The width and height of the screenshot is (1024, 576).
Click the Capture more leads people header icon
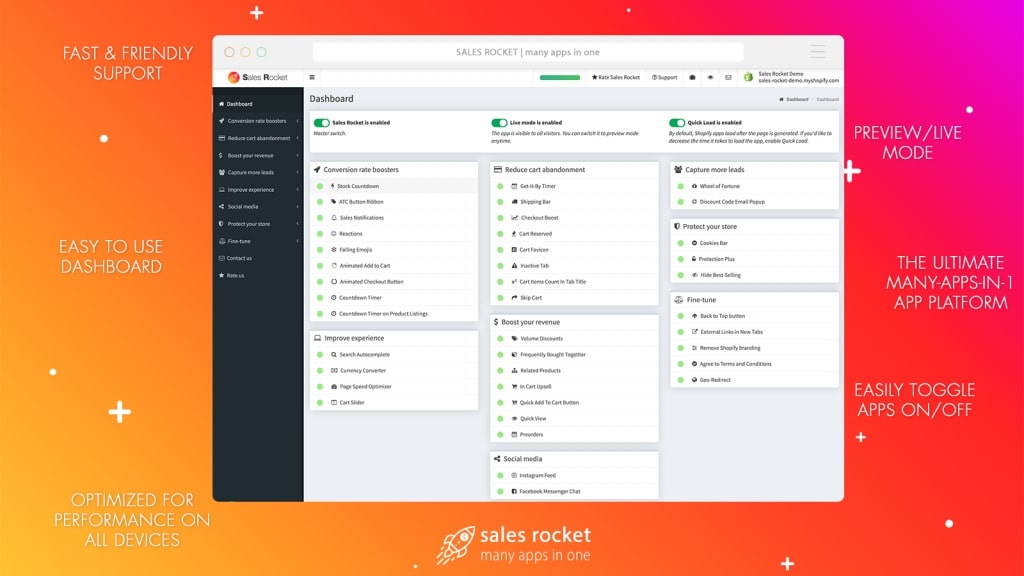point(678,170)
